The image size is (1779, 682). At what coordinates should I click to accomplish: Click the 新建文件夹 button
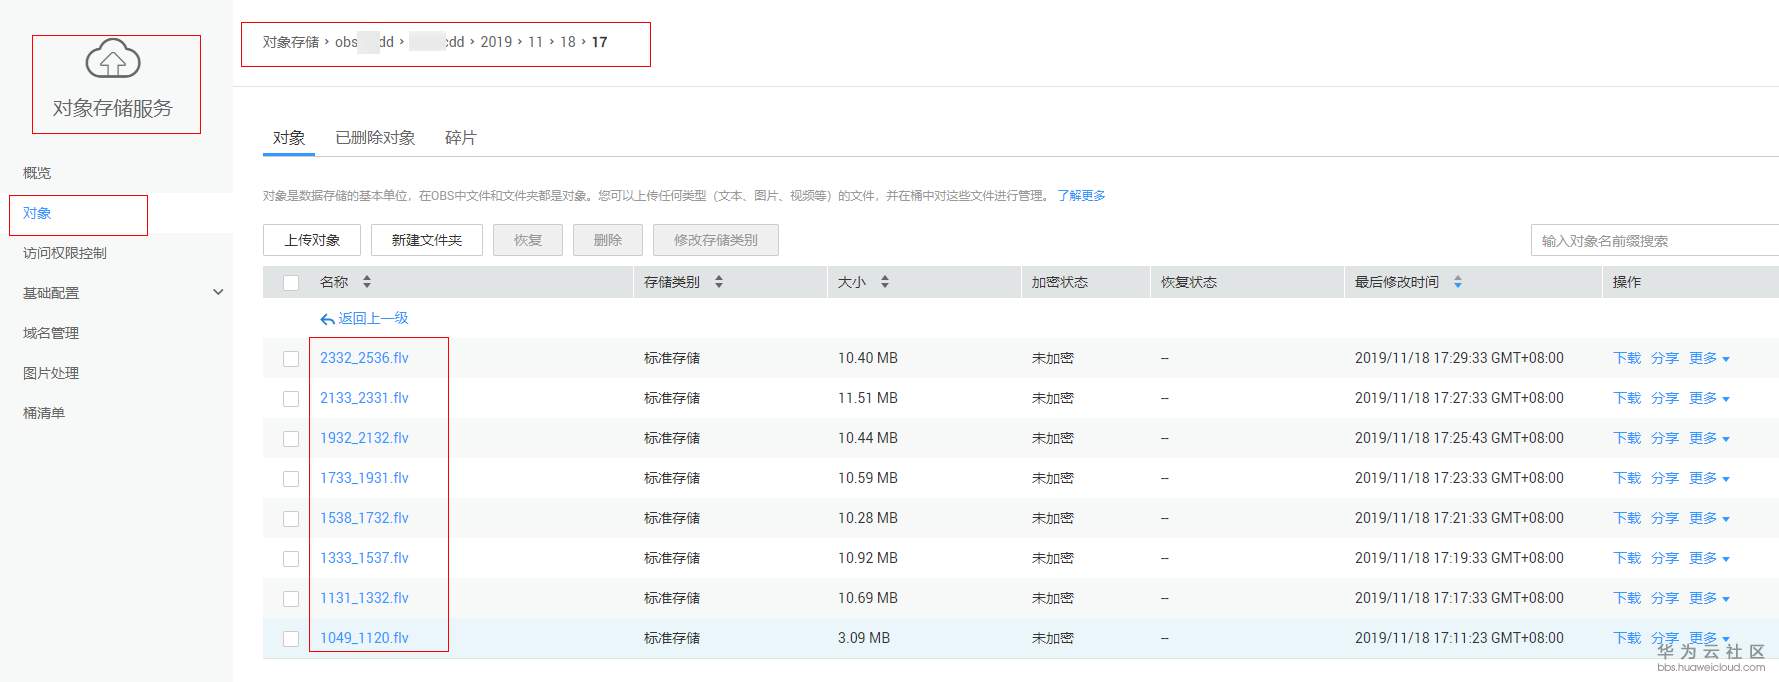pyautogui.click(x=427, y=240)
